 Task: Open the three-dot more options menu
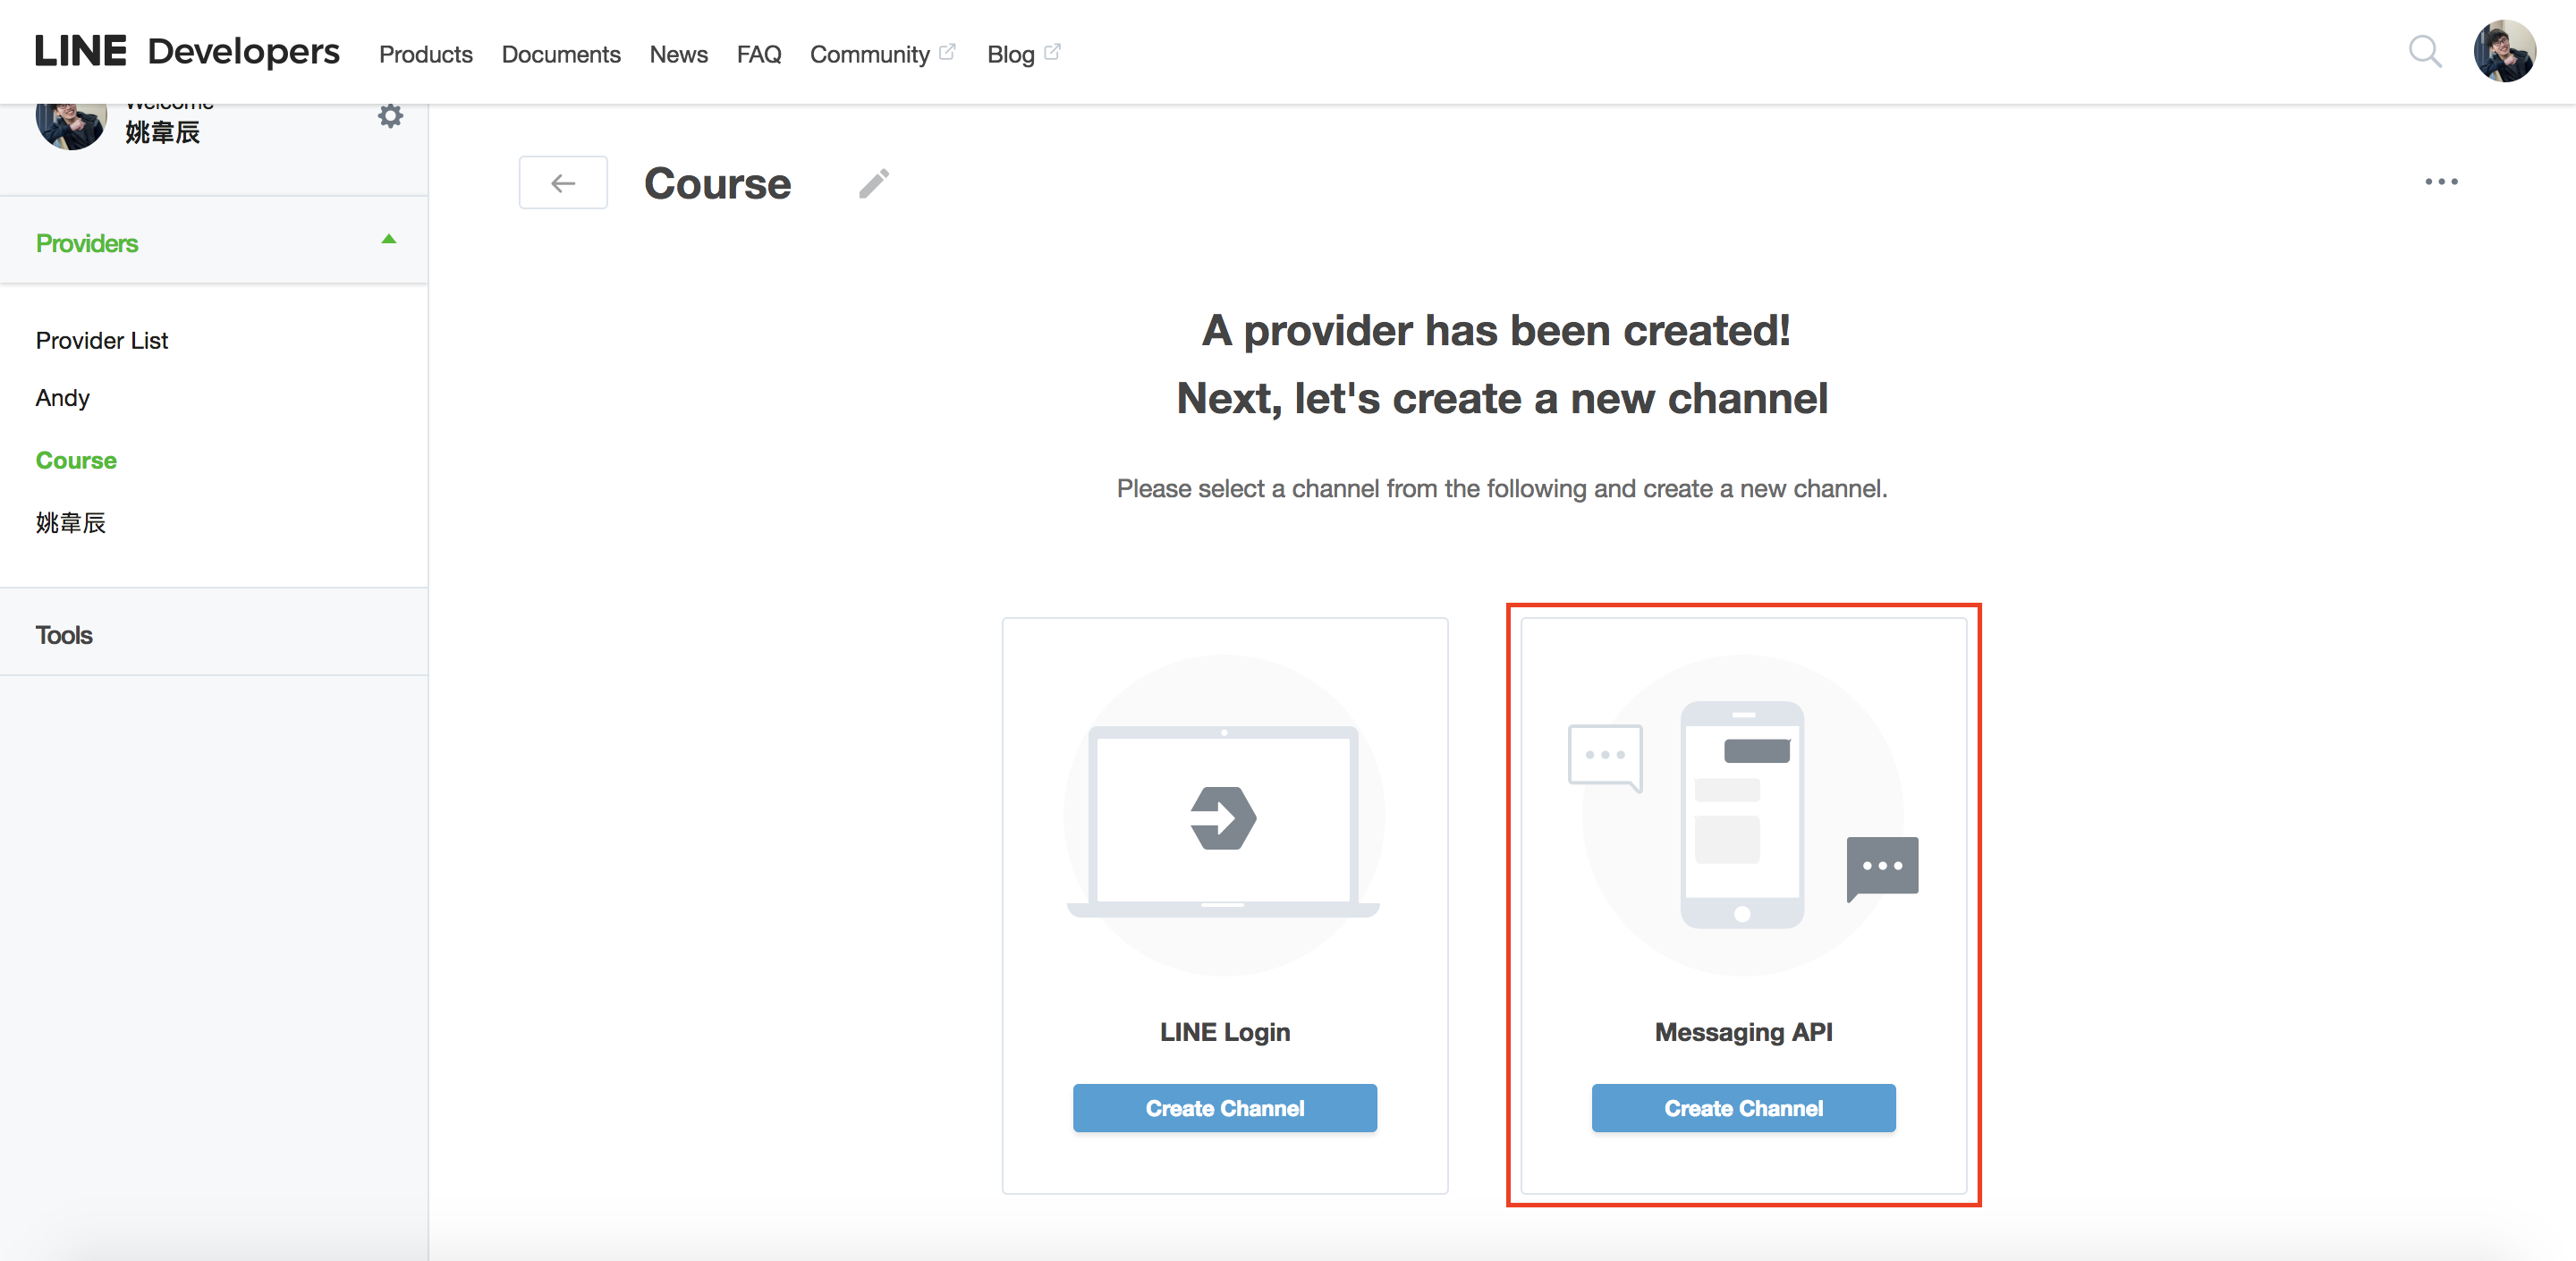click(x=2440, y=182)
